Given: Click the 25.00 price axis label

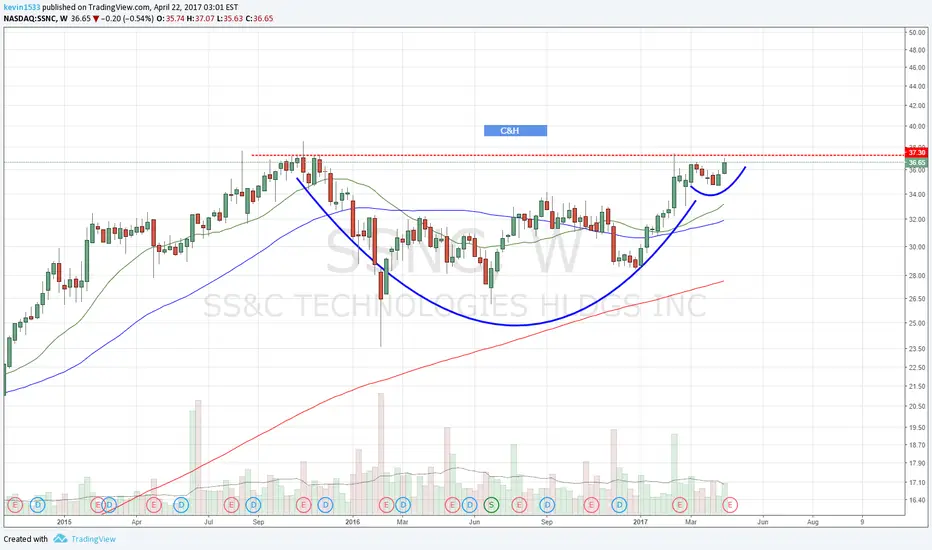Looking at the screenshot, I should [917, 323].
